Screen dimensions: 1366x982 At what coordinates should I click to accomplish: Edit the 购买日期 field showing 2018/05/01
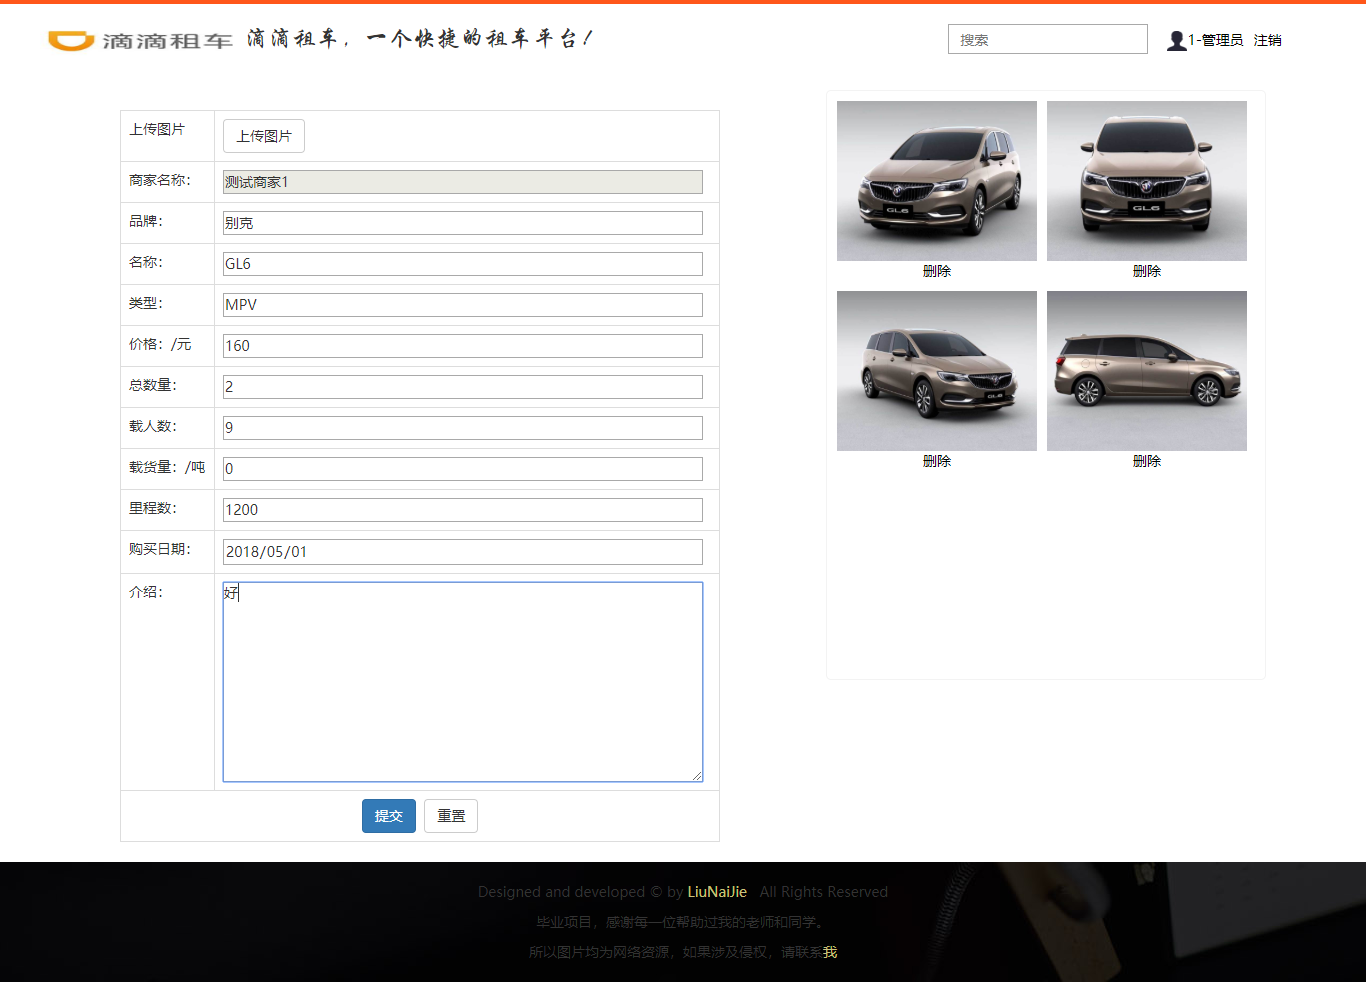(462, 552)
